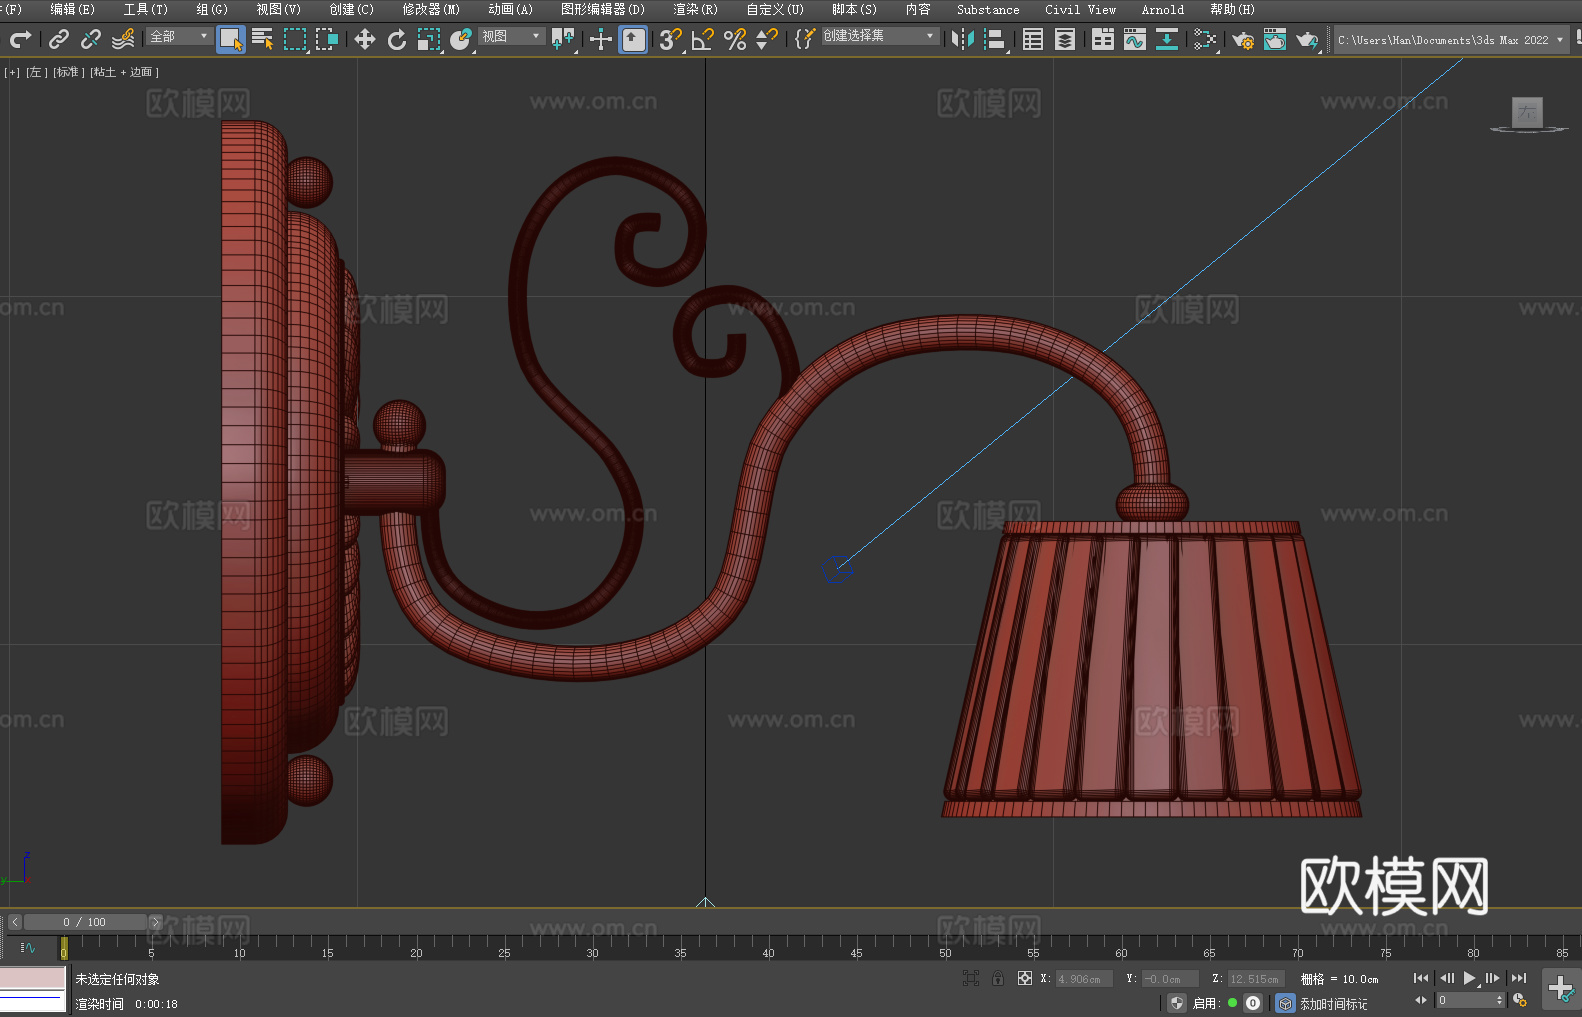Click the Unlink Selection icon
Viewport: 1582px width, 1017px height.
point(91,39)
